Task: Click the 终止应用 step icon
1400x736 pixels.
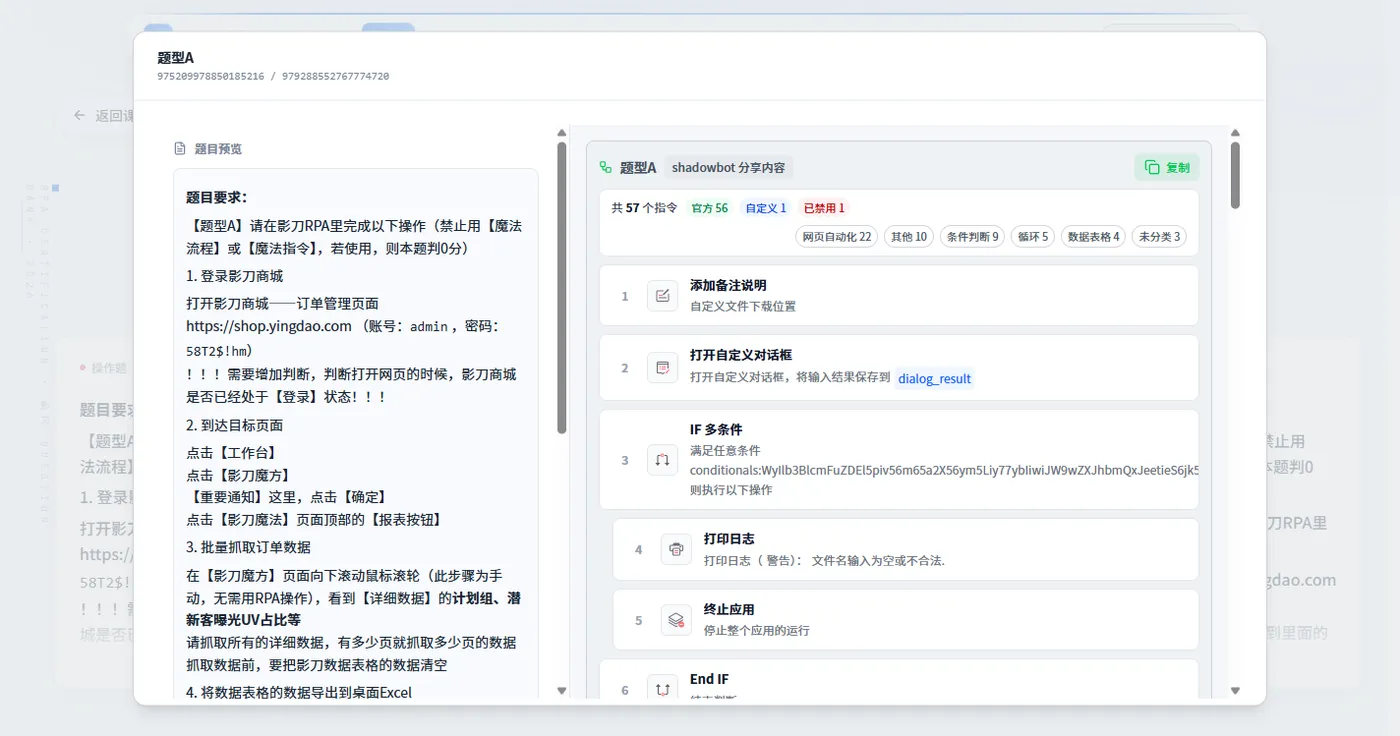Action: 676,620
